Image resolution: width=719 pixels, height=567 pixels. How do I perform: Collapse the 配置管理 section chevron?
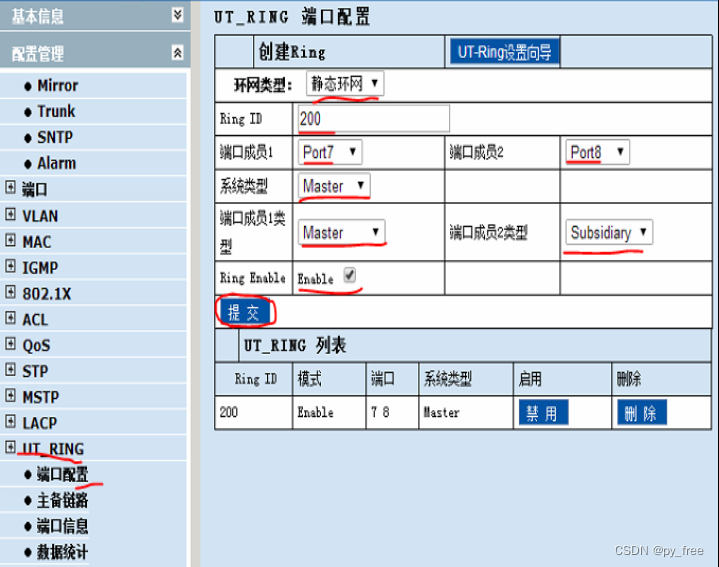[177, 53]
